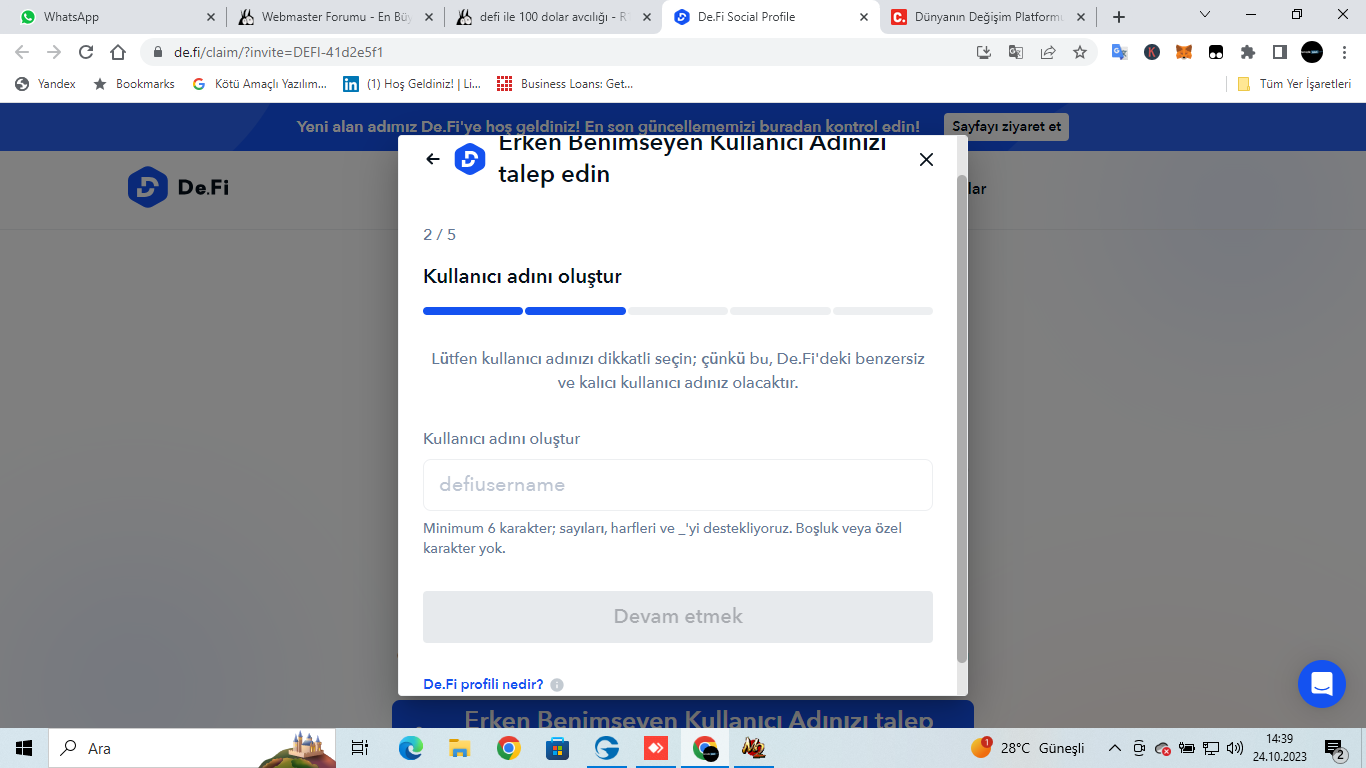Open the De.Fi profili nedir? link
Image resolution: width=1366 pixels, height=768 pixels.
coord(483,685)
